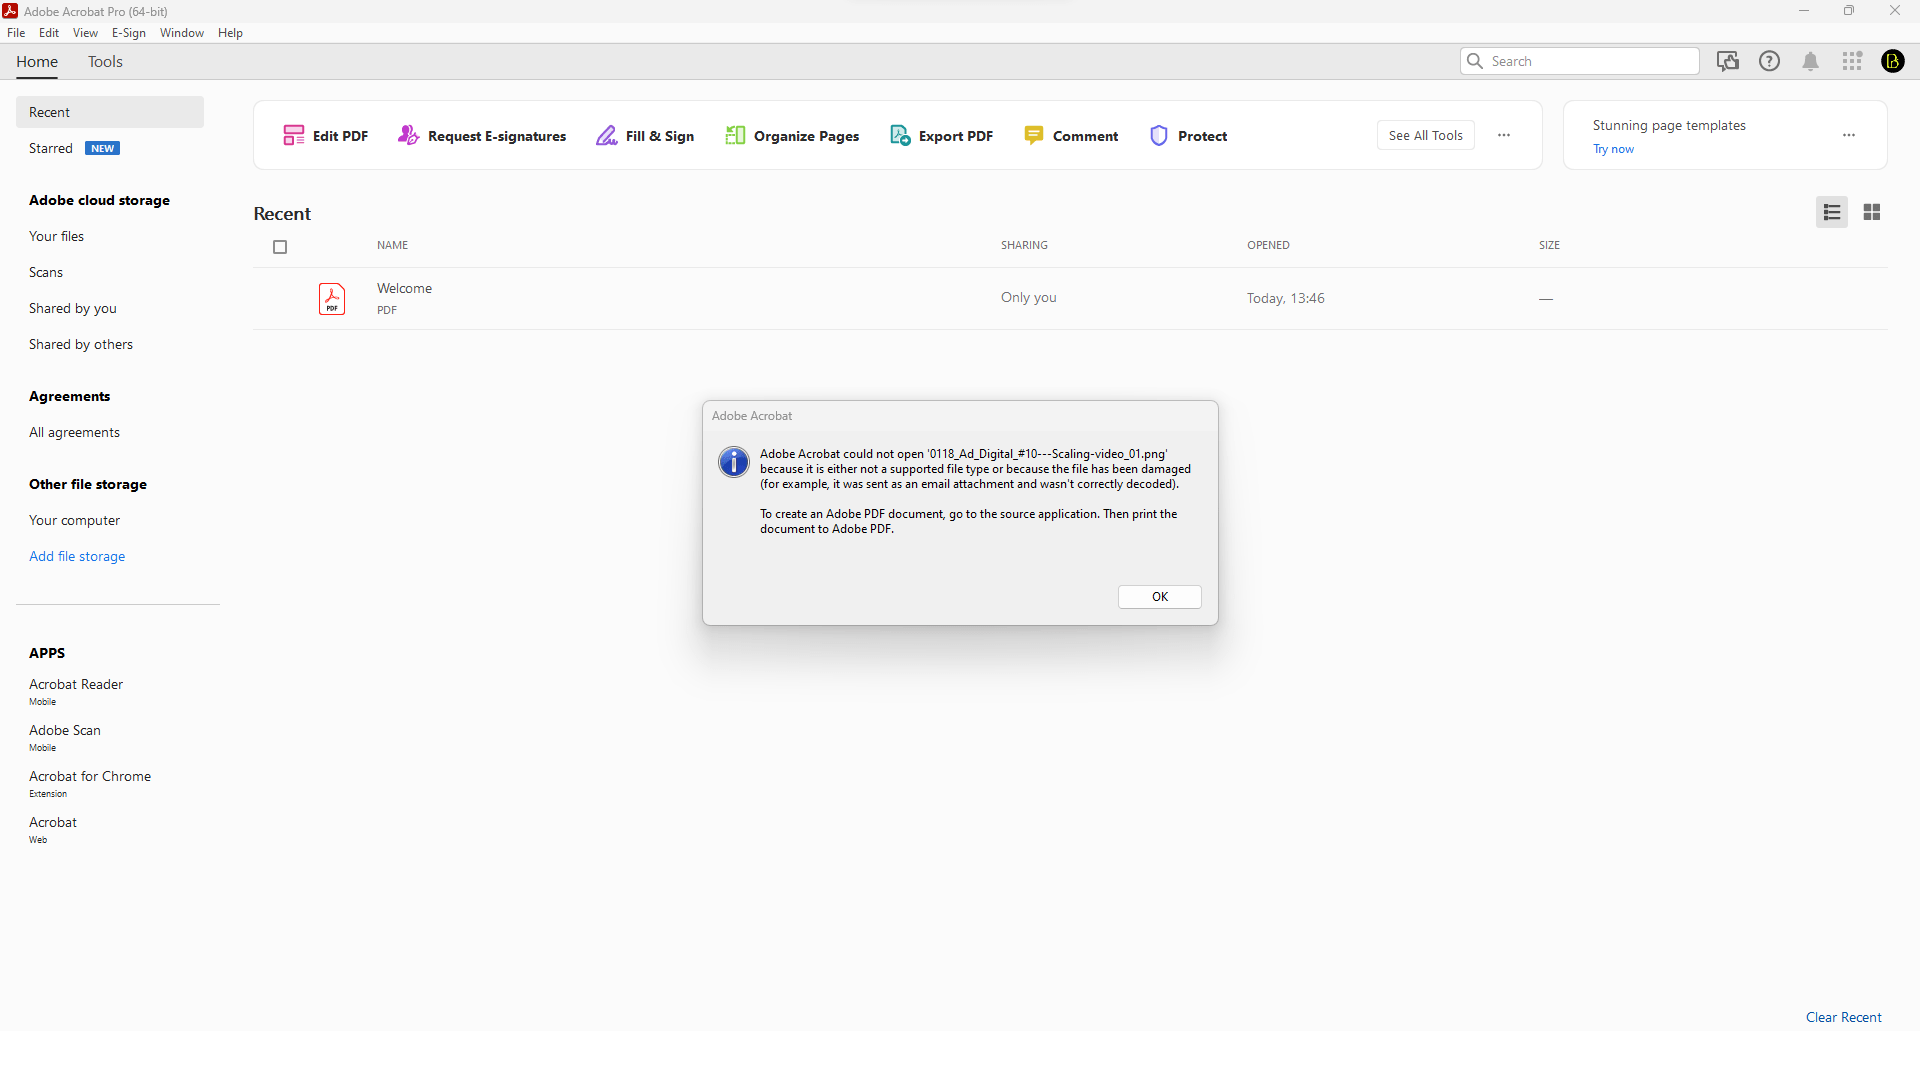1920x1080 pixels.
Task: Click the Edit PDF tool icon
Action: tap(293, 136)
